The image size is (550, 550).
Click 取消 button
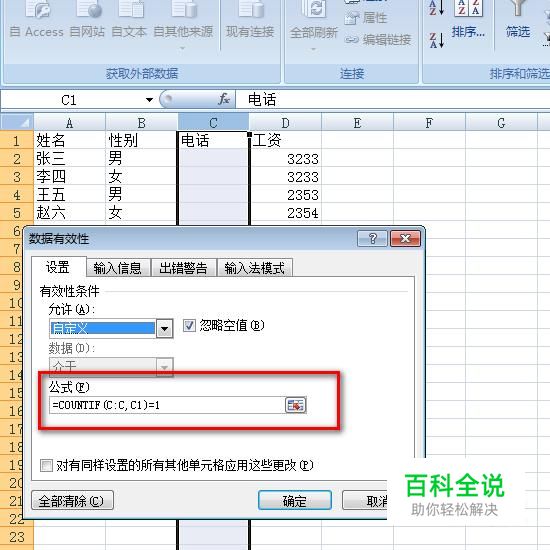click(x=365, y=501)
